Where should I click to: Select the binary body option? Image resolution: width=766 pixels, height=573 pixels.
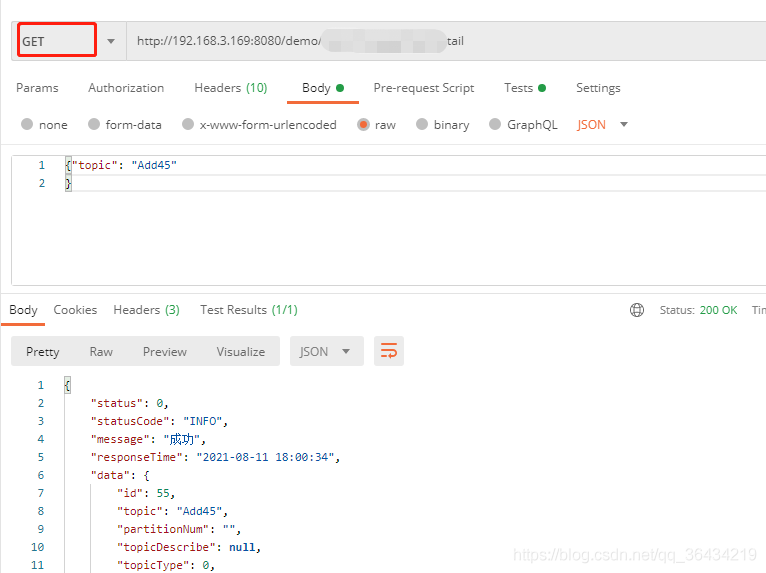click(443, 125)
